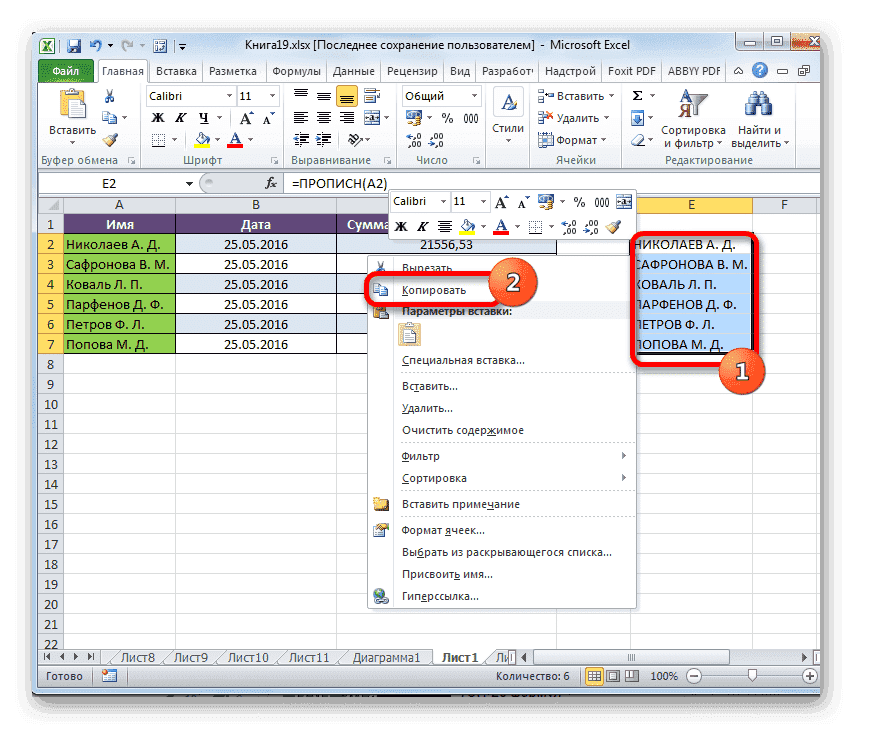This screenshot has width=875, height=729.
Task: Open the font size dropdown on the ribbon
Action: pos(270,96)
